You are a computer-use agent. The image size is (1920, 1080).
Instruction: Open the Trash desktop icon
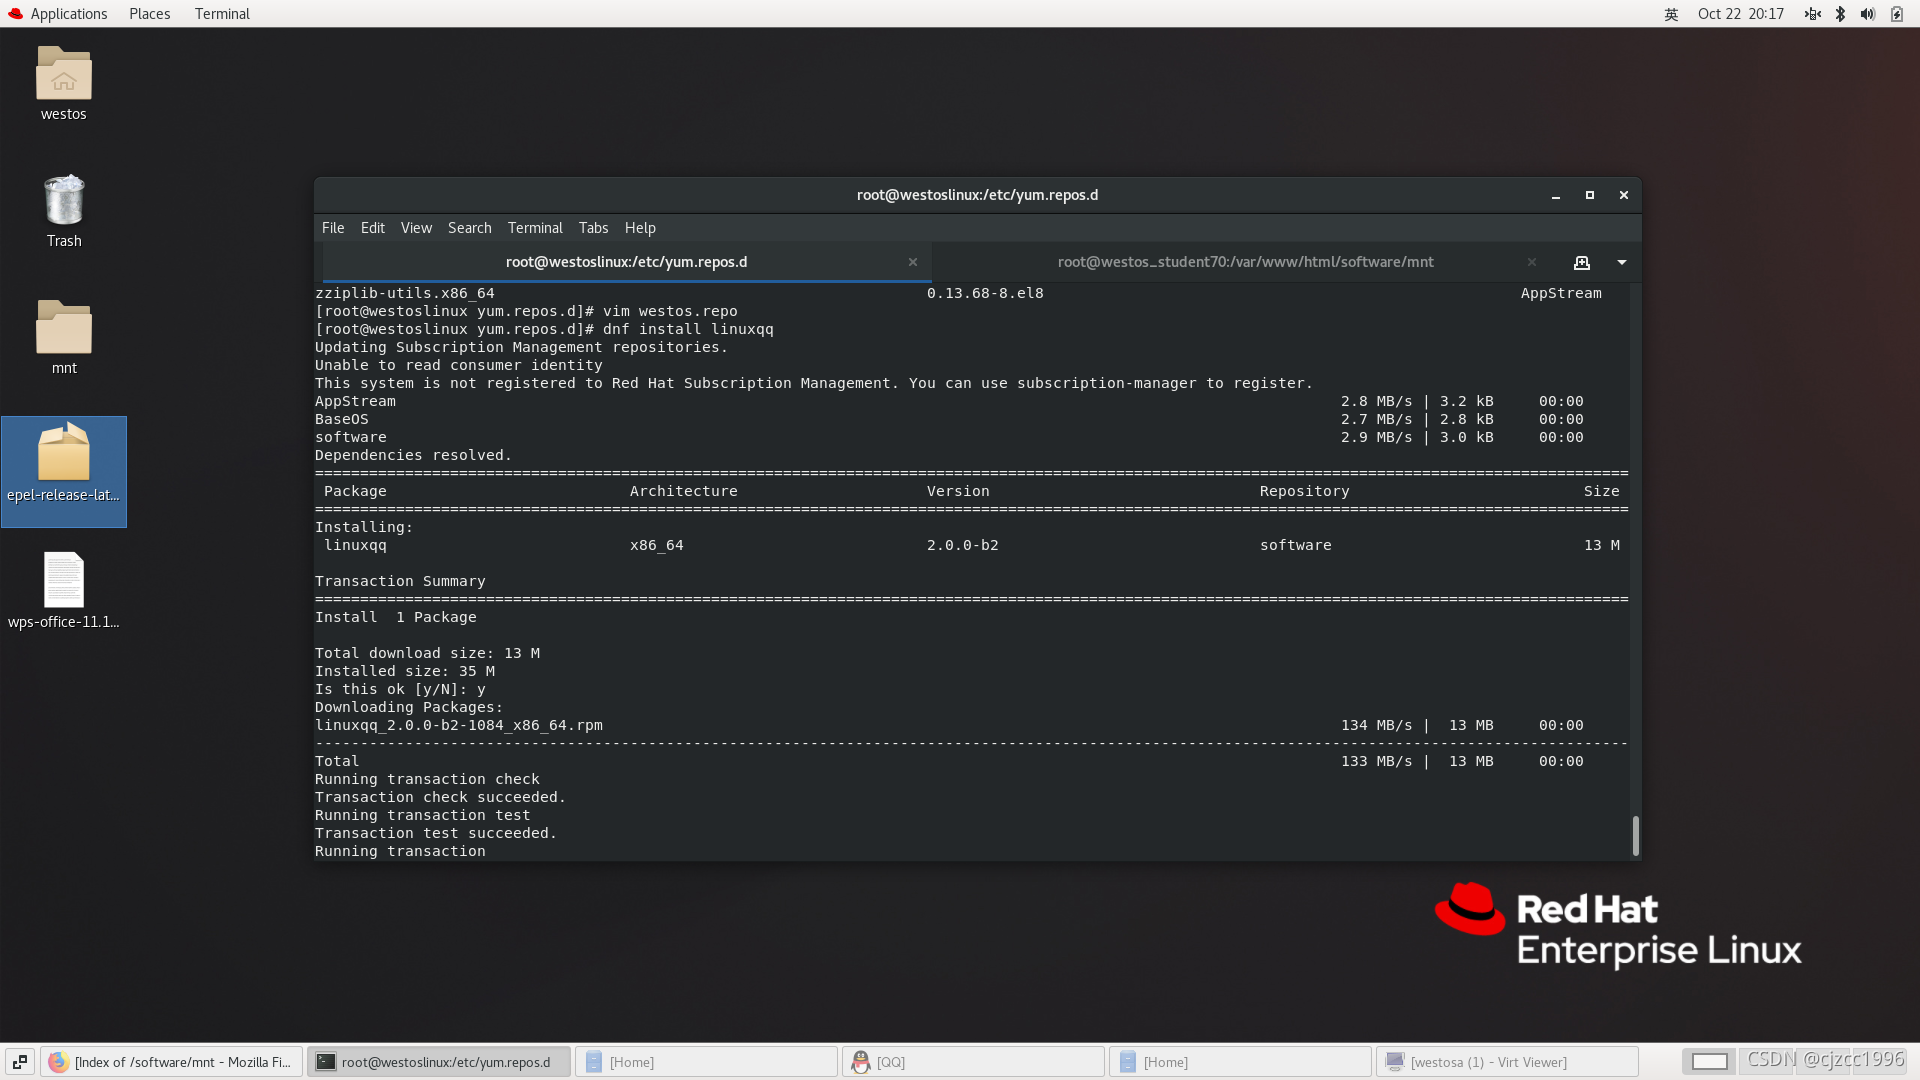point(63,202)
